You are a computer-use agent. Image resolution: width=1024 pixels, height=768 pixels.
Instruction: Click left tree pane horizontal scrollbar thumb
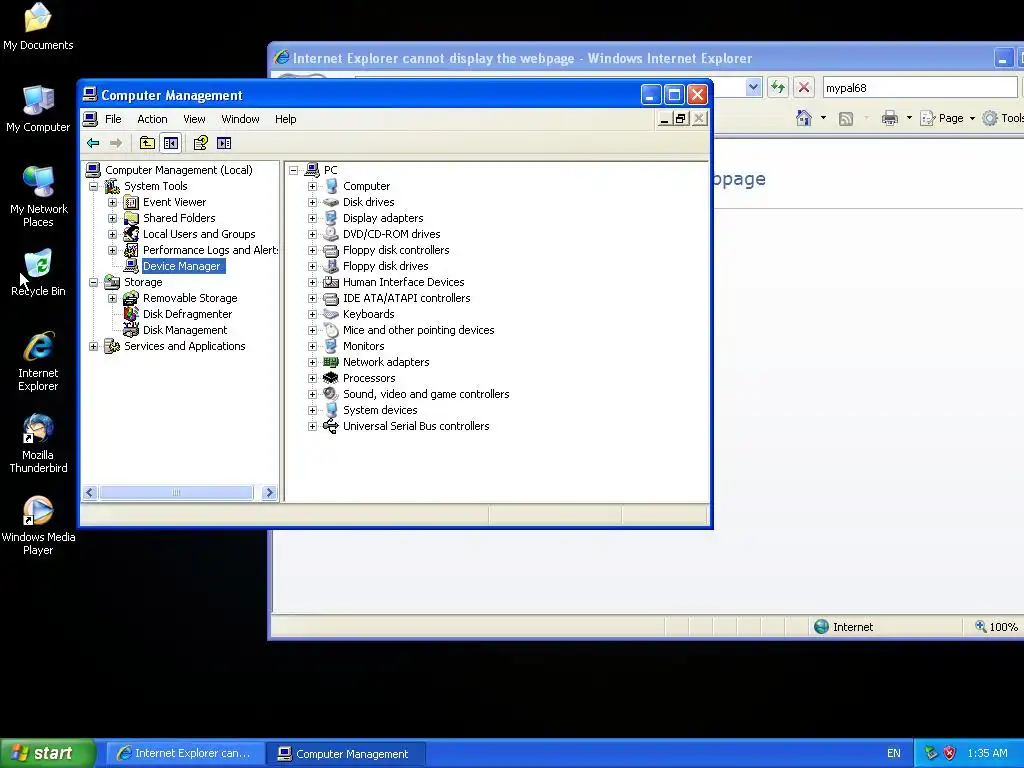176,492
